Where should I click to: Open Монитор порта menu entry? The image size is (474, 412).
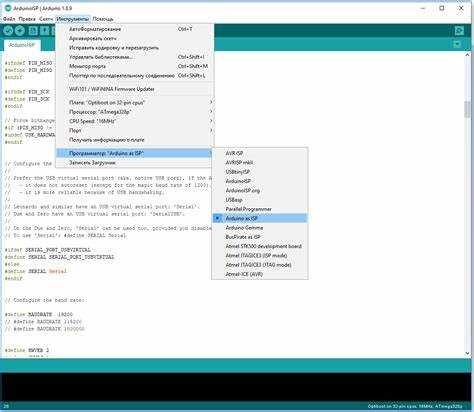pos(134,66)
